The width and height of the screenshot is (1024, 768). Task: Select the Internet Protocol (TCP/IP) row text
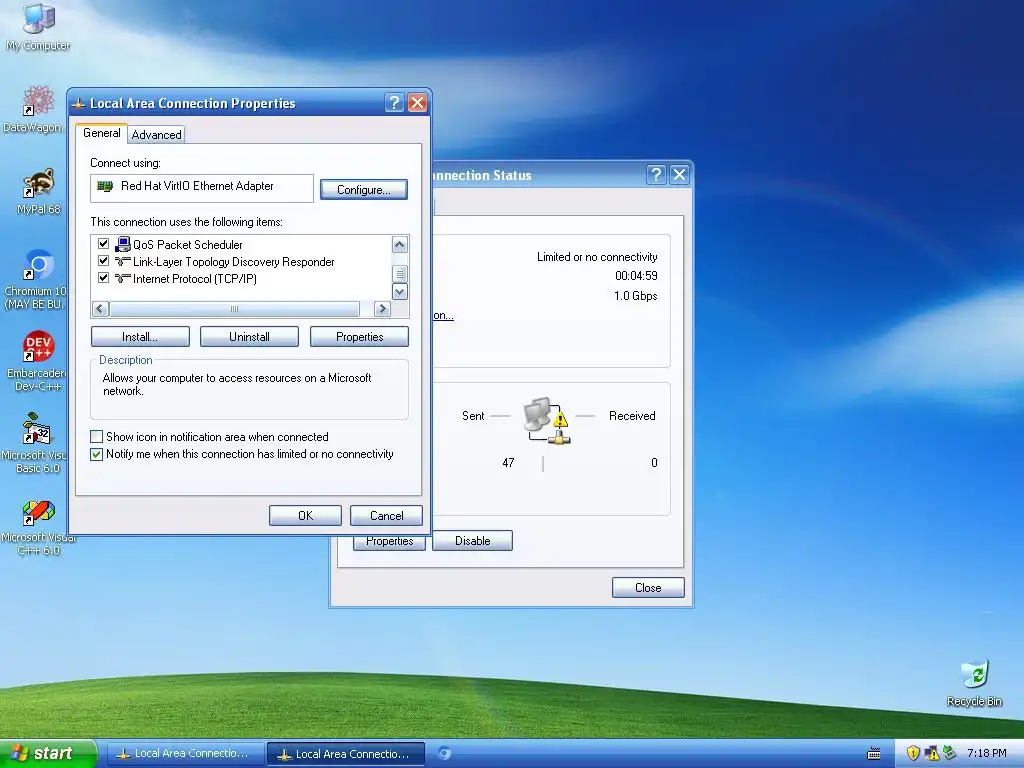pyautogui.click(x=195, y=279)
